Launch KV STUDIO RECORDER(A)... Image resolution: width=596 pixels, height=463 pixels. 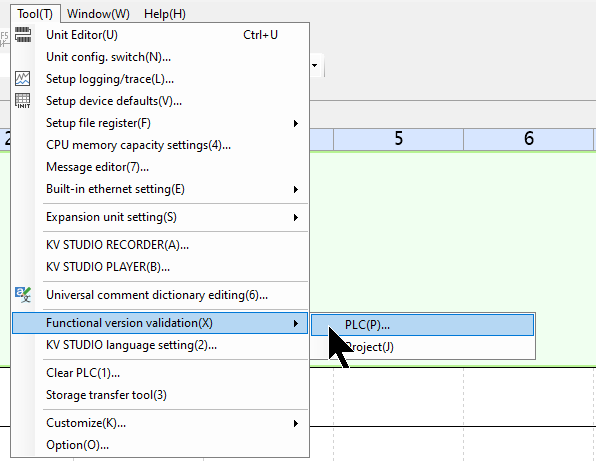(x=160, y=245)
